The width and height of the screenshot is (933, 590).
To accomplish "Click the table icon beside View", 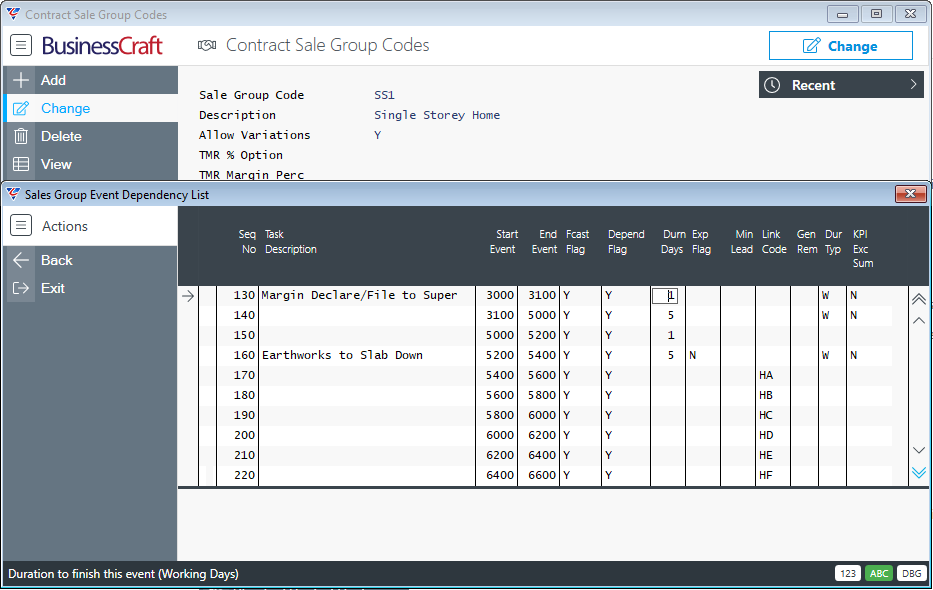I will point(21,164).
